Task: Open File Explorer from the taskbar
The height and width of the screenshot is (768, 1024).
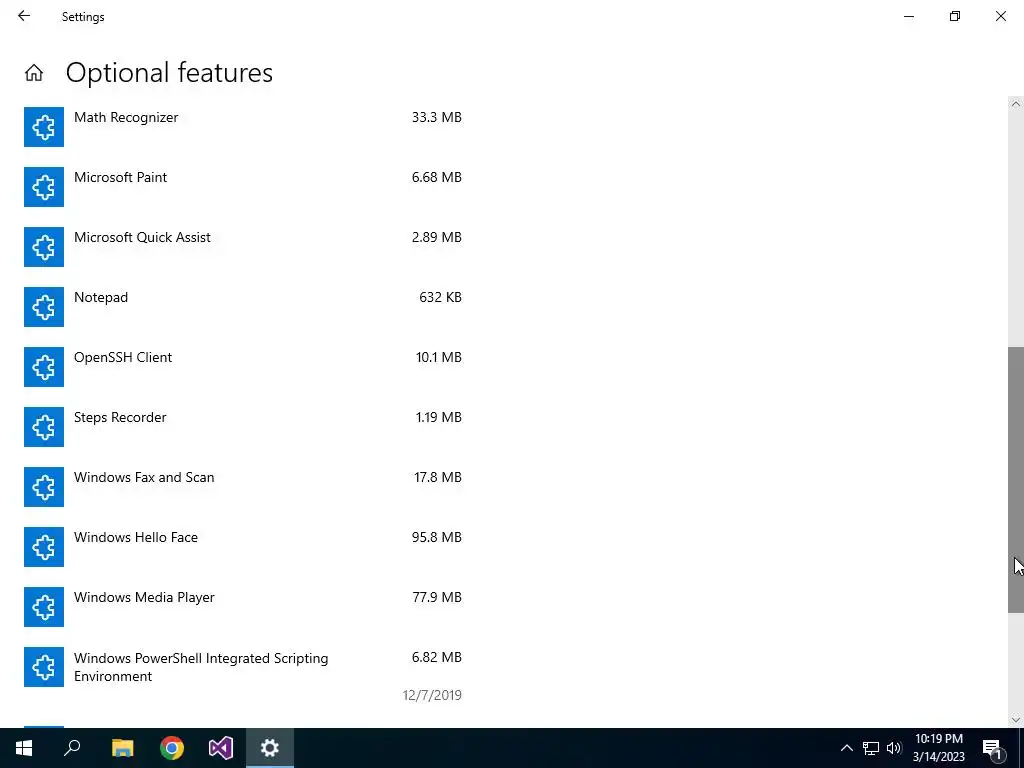Action: [x=122, y=748]
